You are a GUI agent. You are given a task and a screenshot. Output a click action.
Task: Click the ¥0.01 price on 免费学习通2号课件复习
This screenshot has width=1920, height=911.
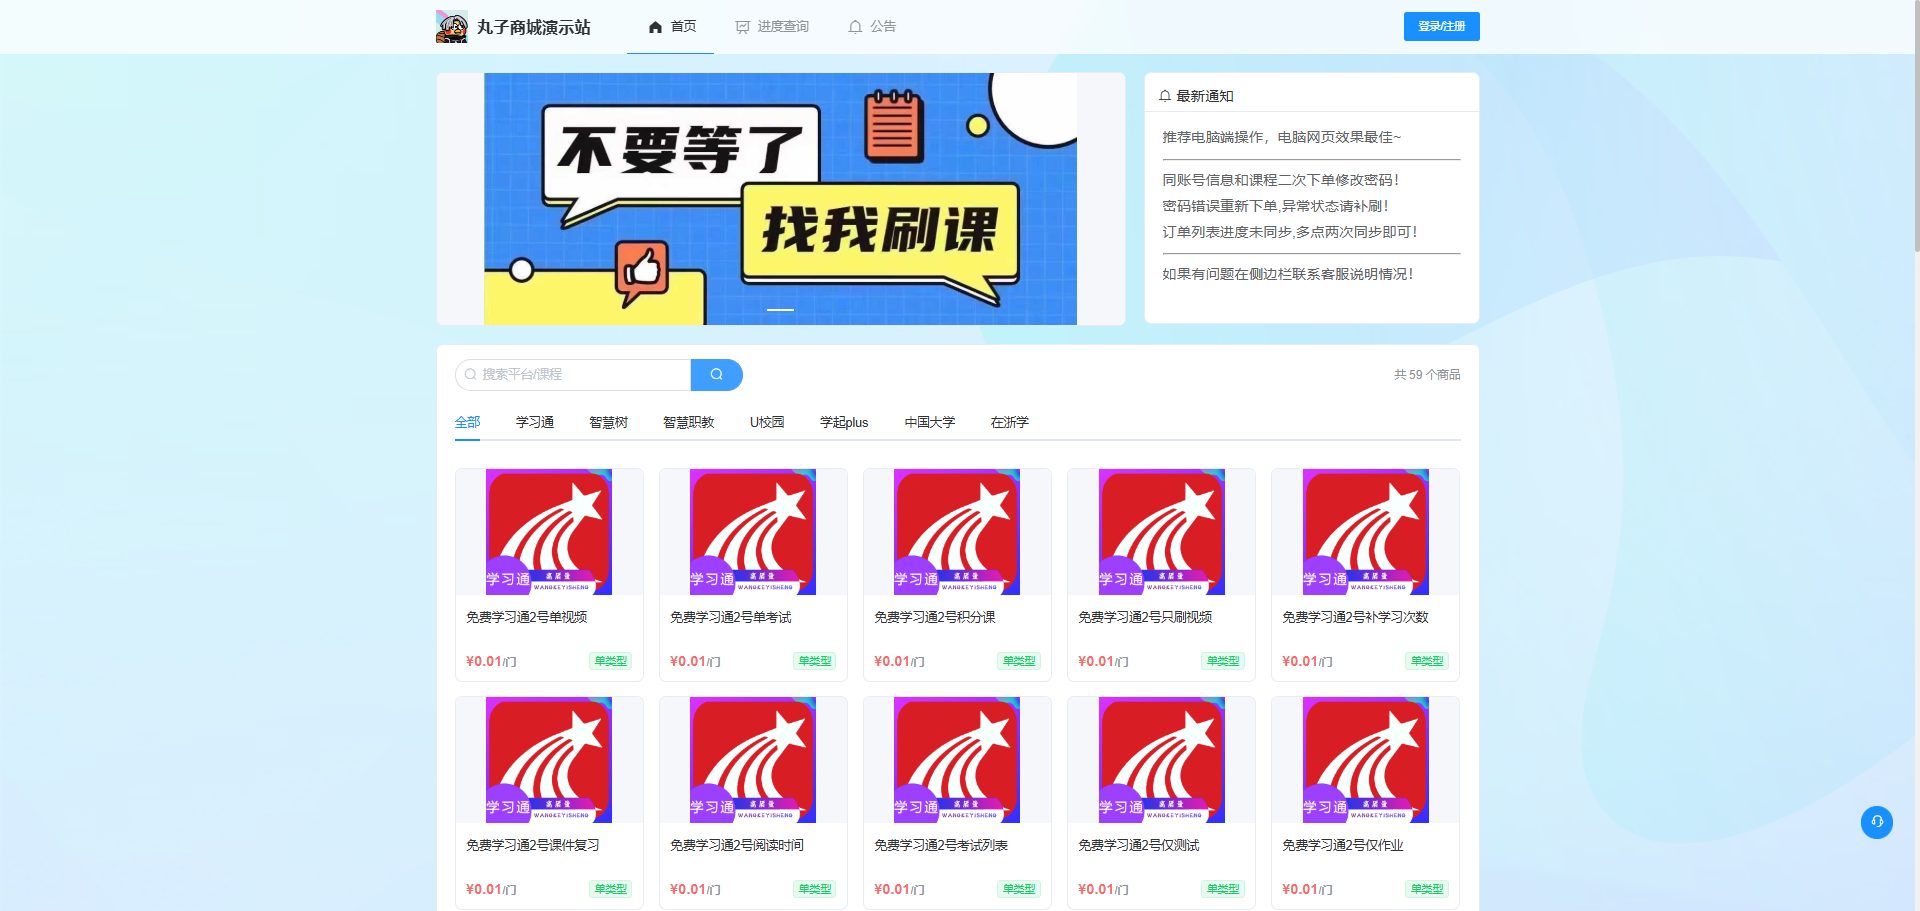[482, 889]
